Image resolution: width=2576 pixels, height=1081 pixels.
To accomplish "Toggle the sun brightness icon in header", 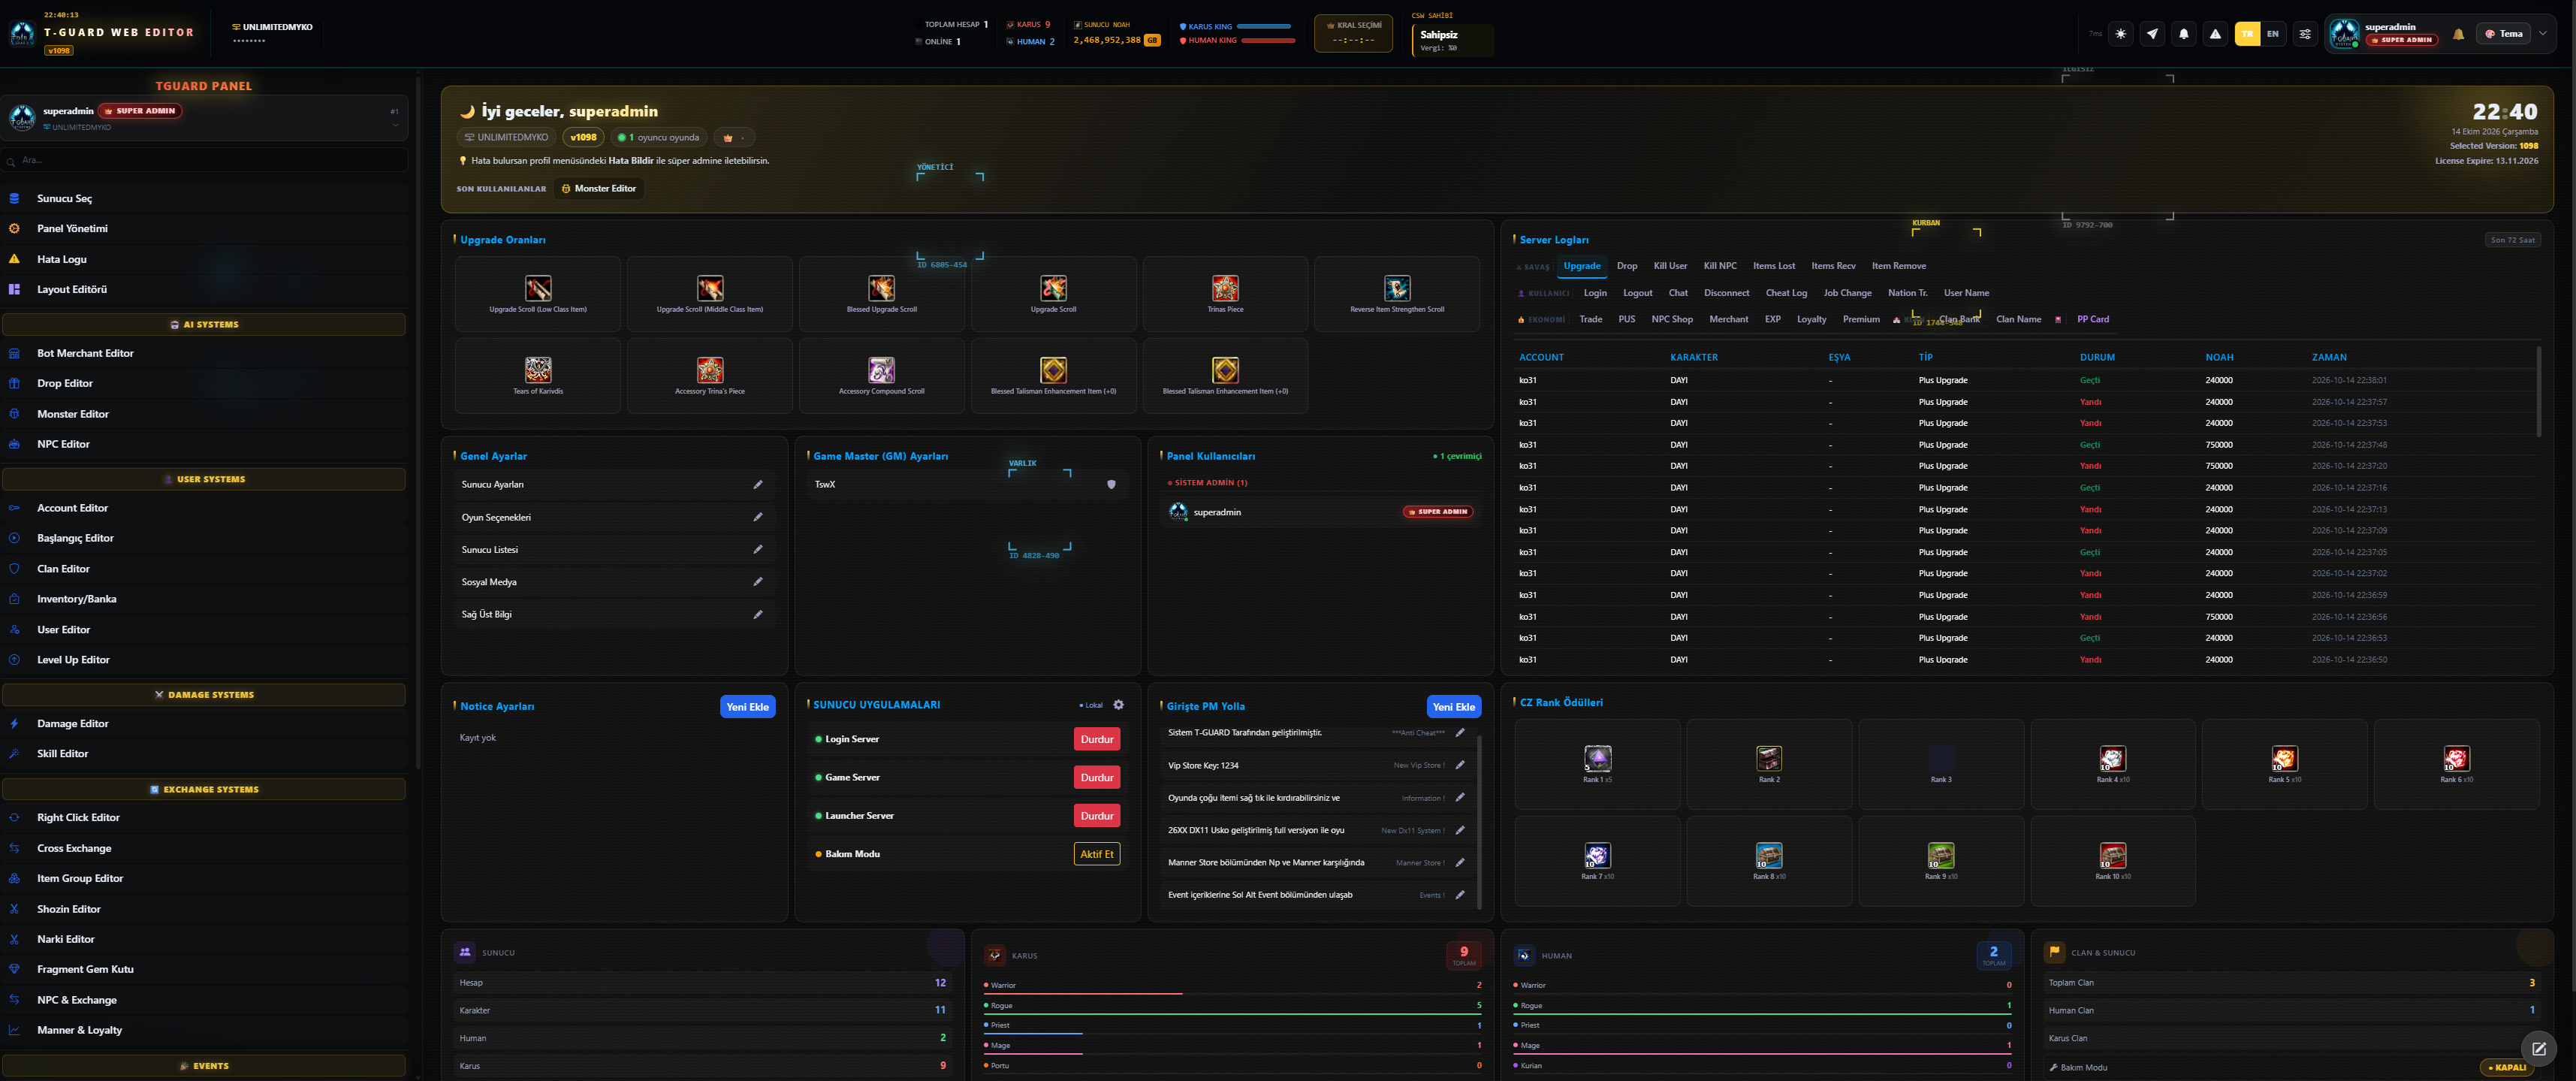I will click(2120, 34).
